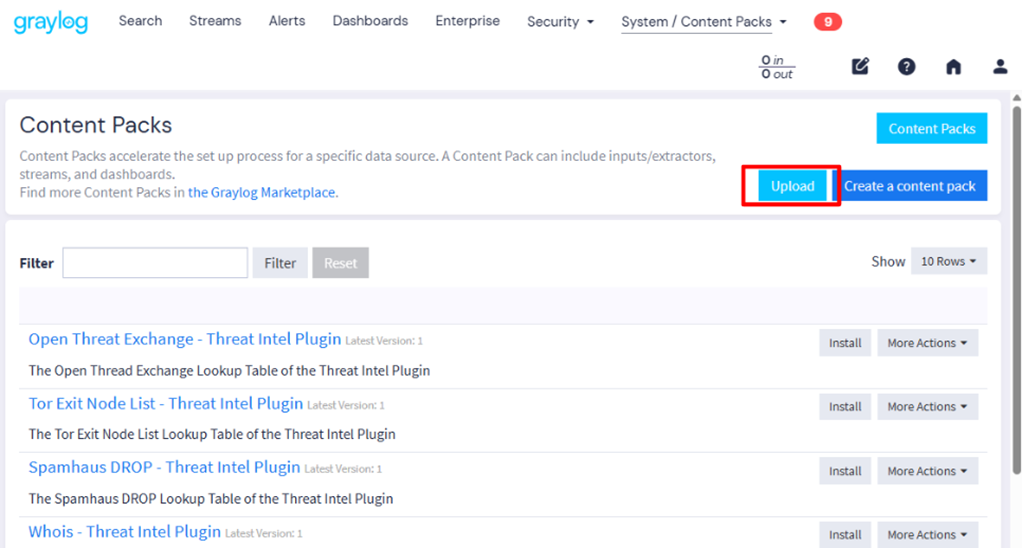
Task: Expand More Actions for Whois
Action: (x=927, y=535)
